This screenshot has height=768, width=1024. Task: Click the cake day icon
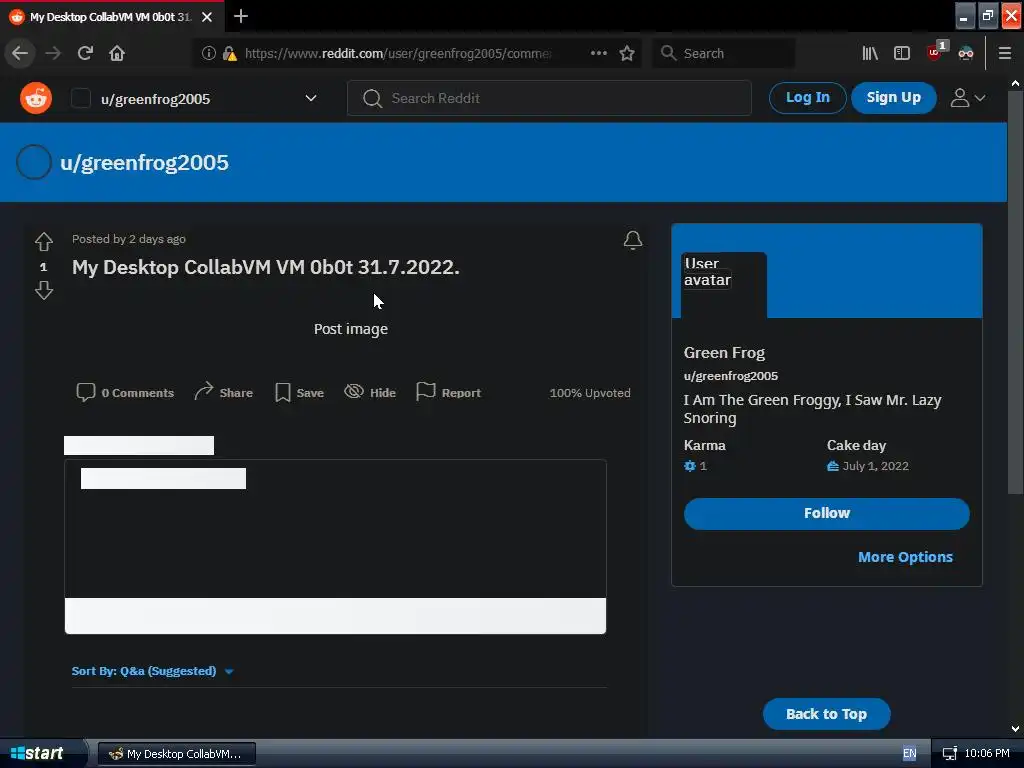coord(833,466)
